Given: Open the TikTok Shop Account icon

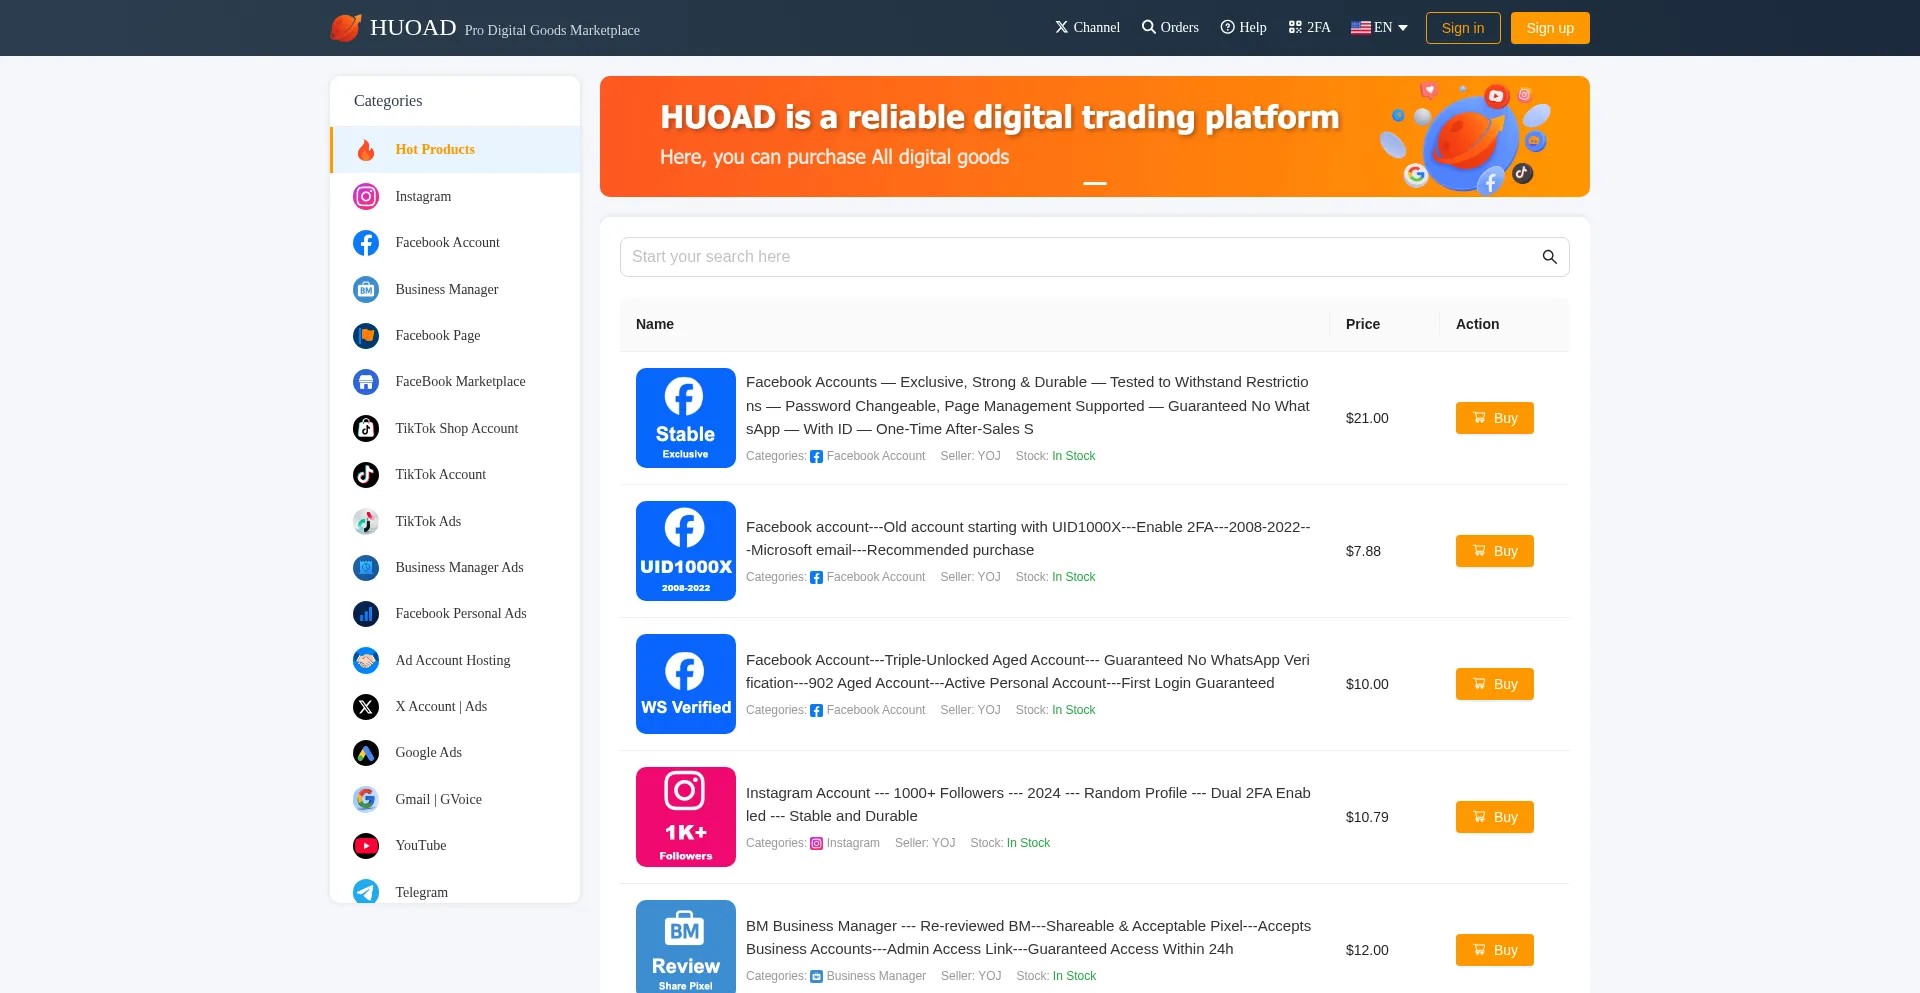Looking at the screenshot, I should point(366,429).
